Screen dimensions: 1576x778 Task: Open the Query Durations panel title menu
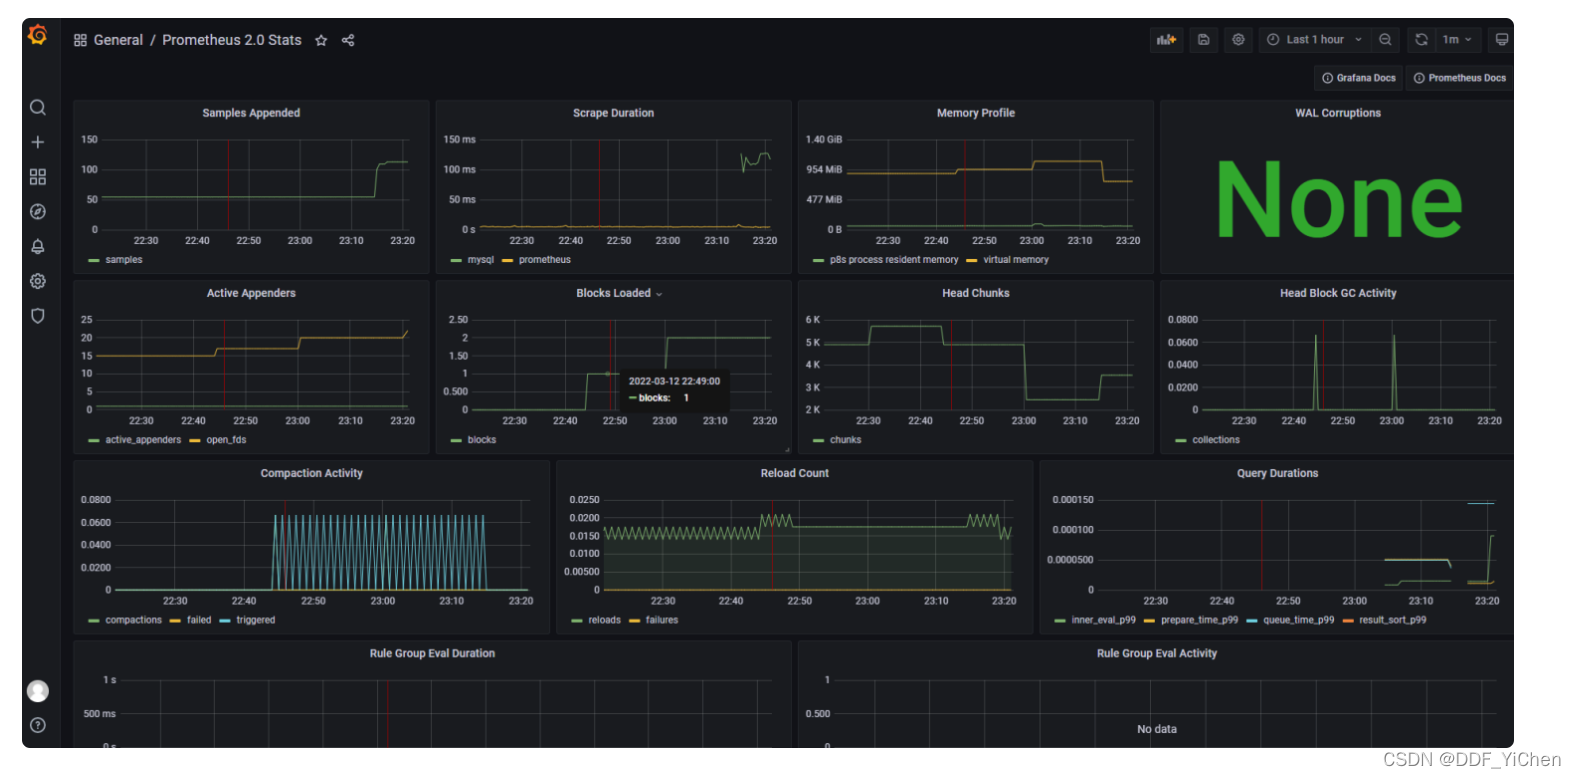pos(1277,473)
